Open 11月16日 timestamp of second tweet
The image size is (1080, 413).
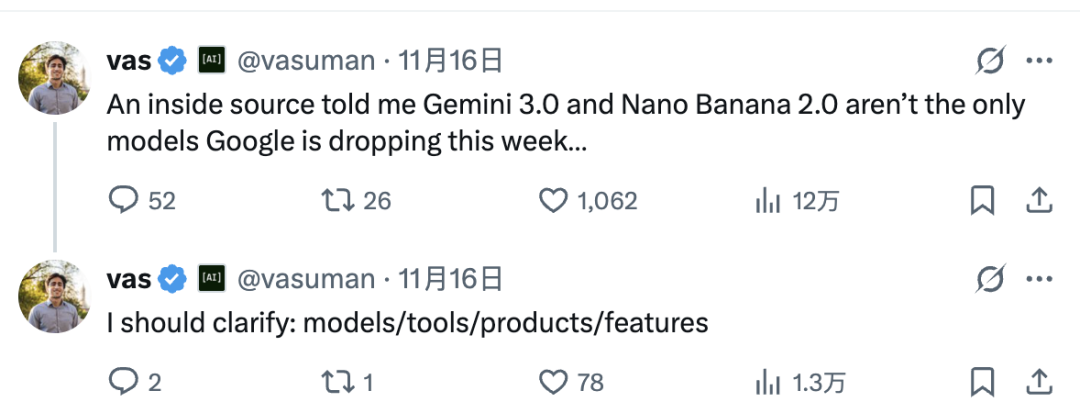click(450, 279)
